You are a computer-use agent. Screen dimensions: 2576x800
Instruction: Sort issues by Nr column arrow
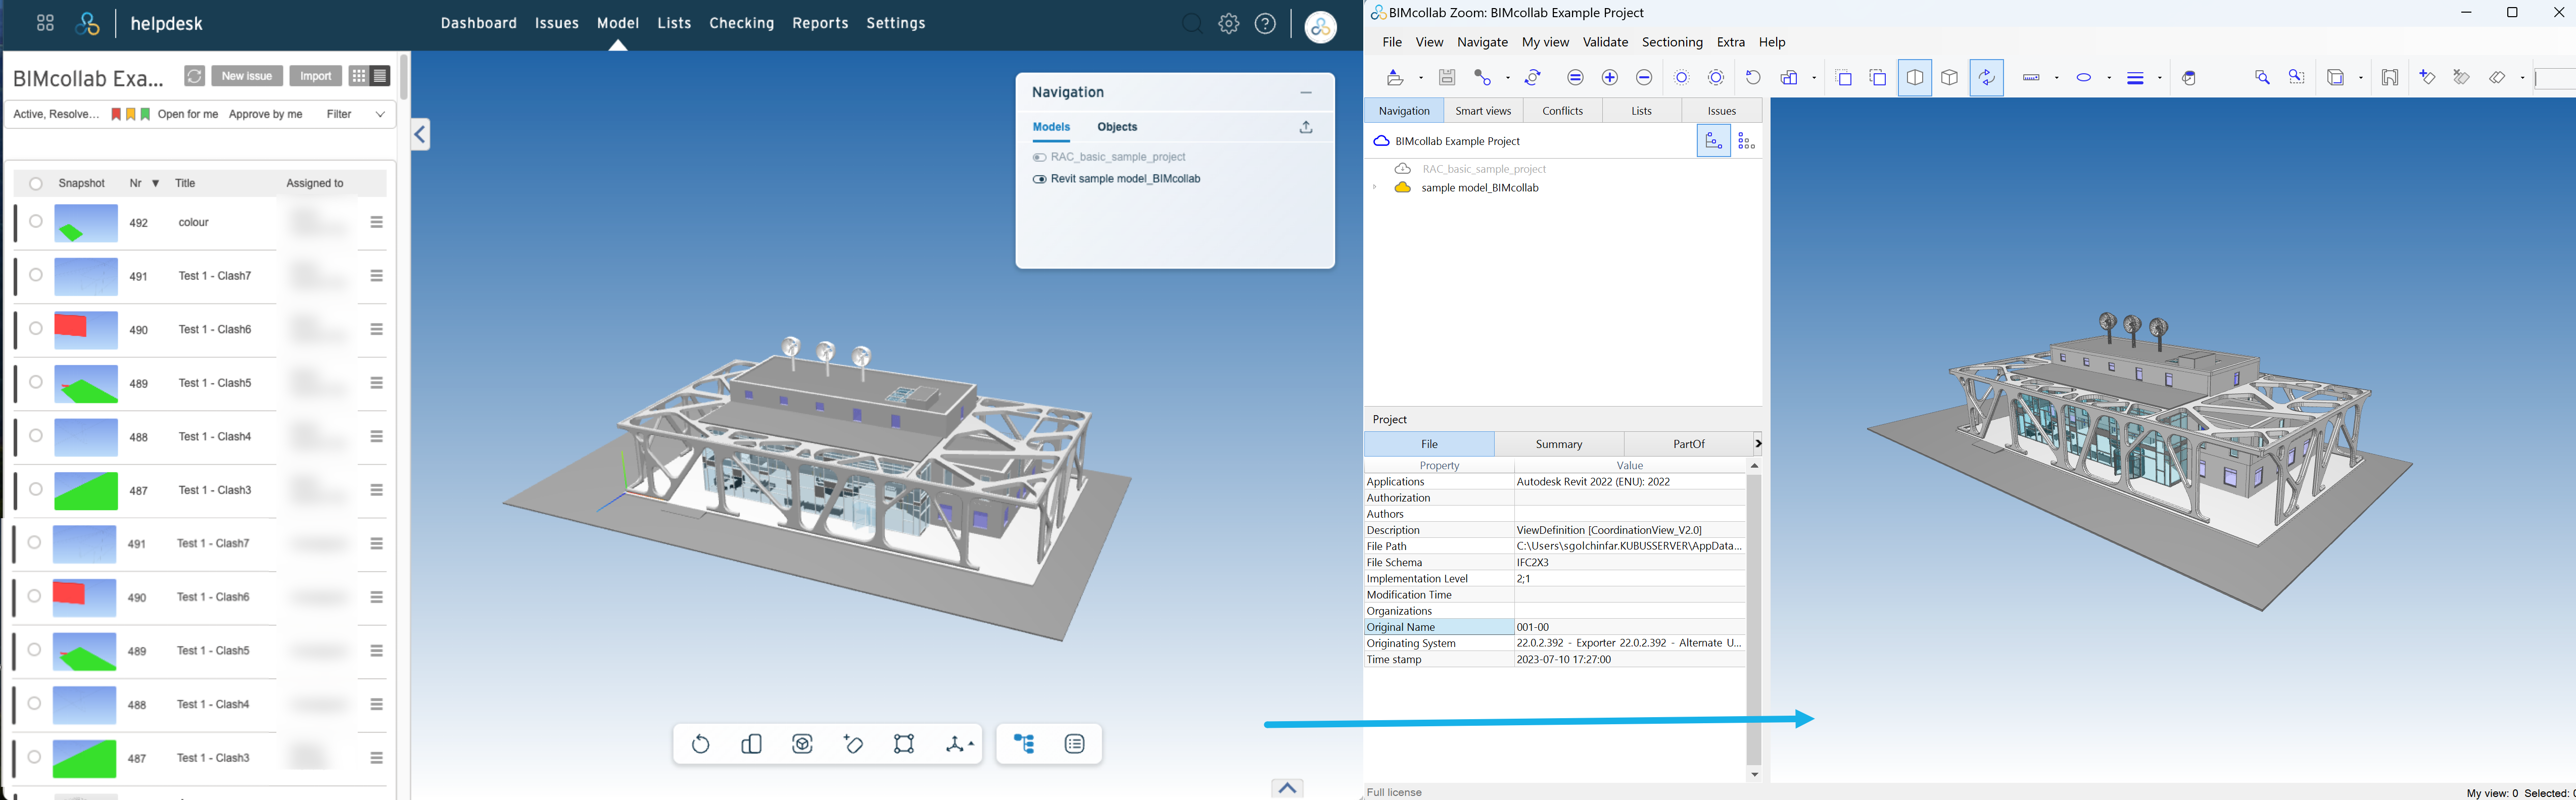tap(155, 184)
